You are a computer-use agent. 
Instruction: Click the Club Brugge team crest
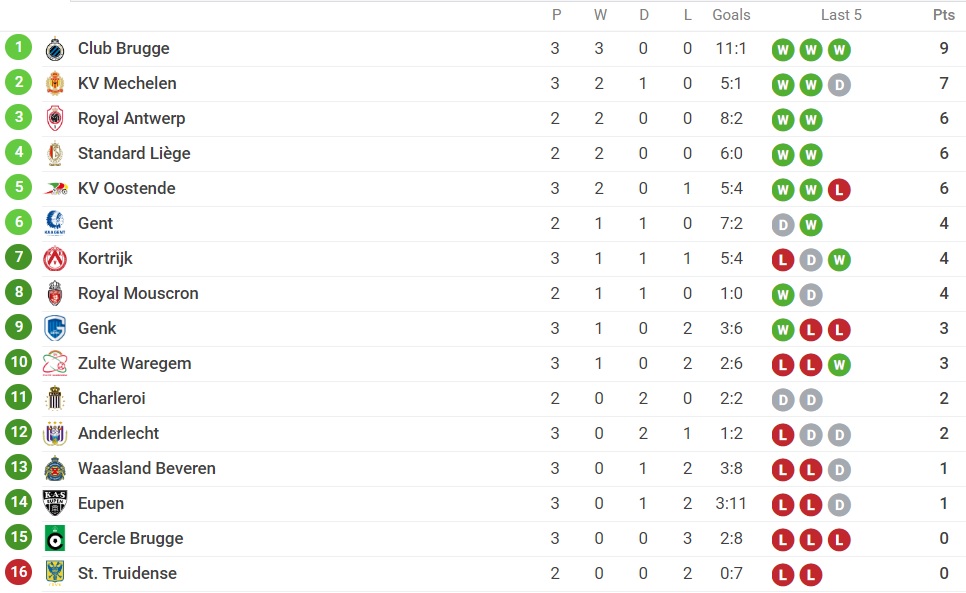(55, 49)
